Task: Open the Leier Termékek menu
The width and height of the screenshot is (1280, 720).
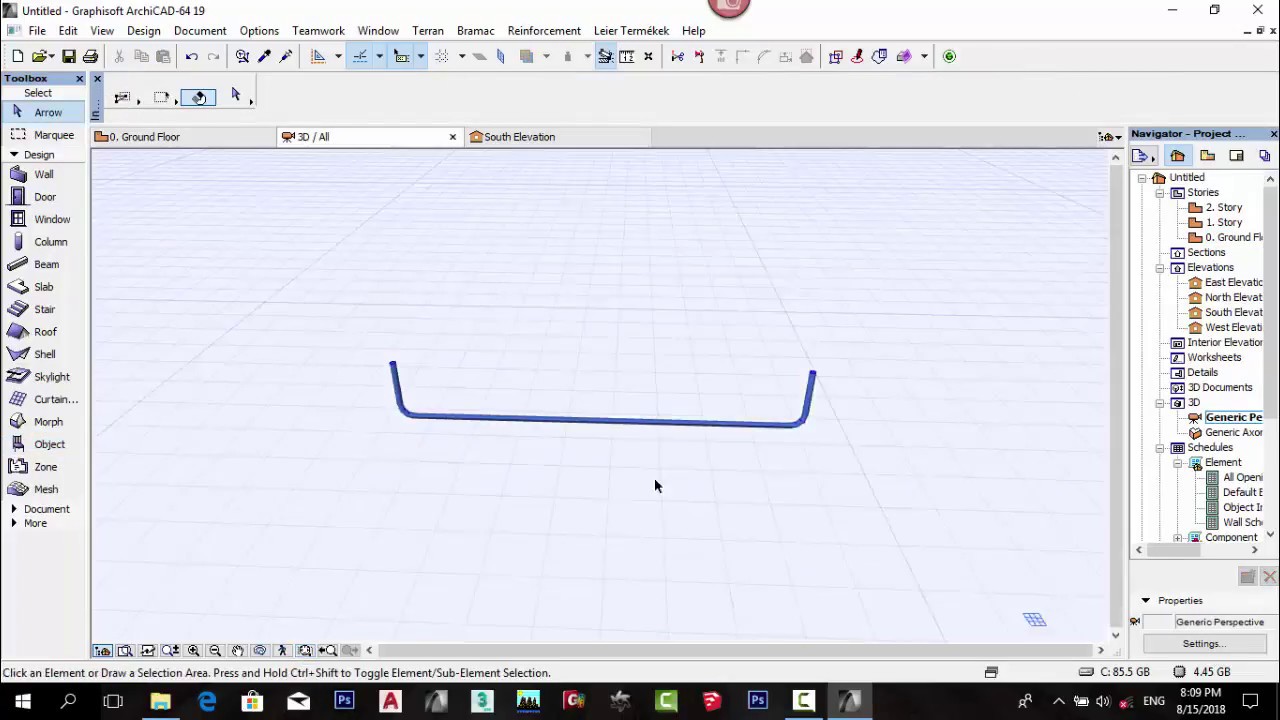Action: click(x=631, y=31)
